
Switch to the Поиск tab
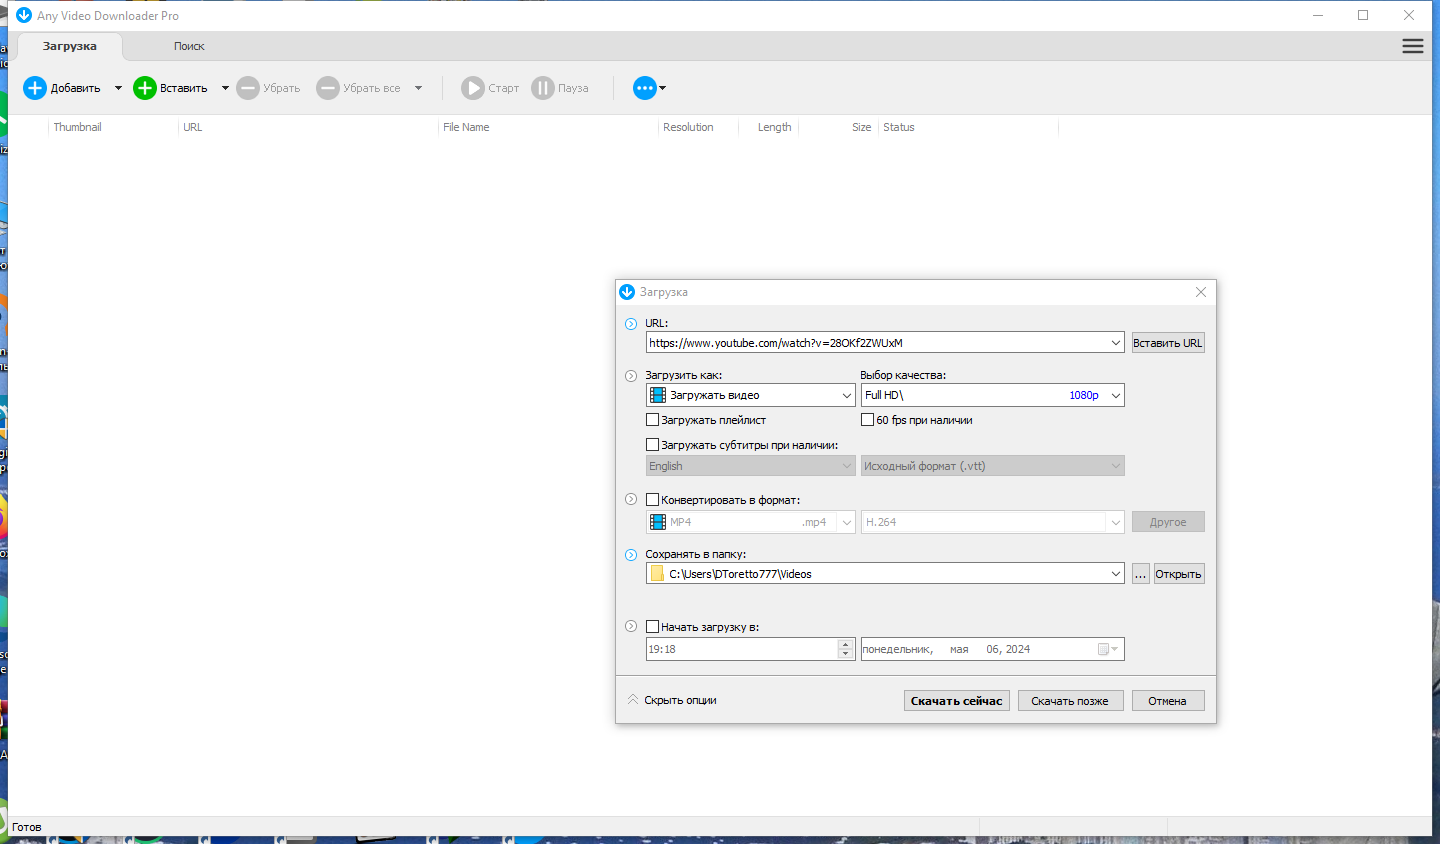(x=189, y=46)
